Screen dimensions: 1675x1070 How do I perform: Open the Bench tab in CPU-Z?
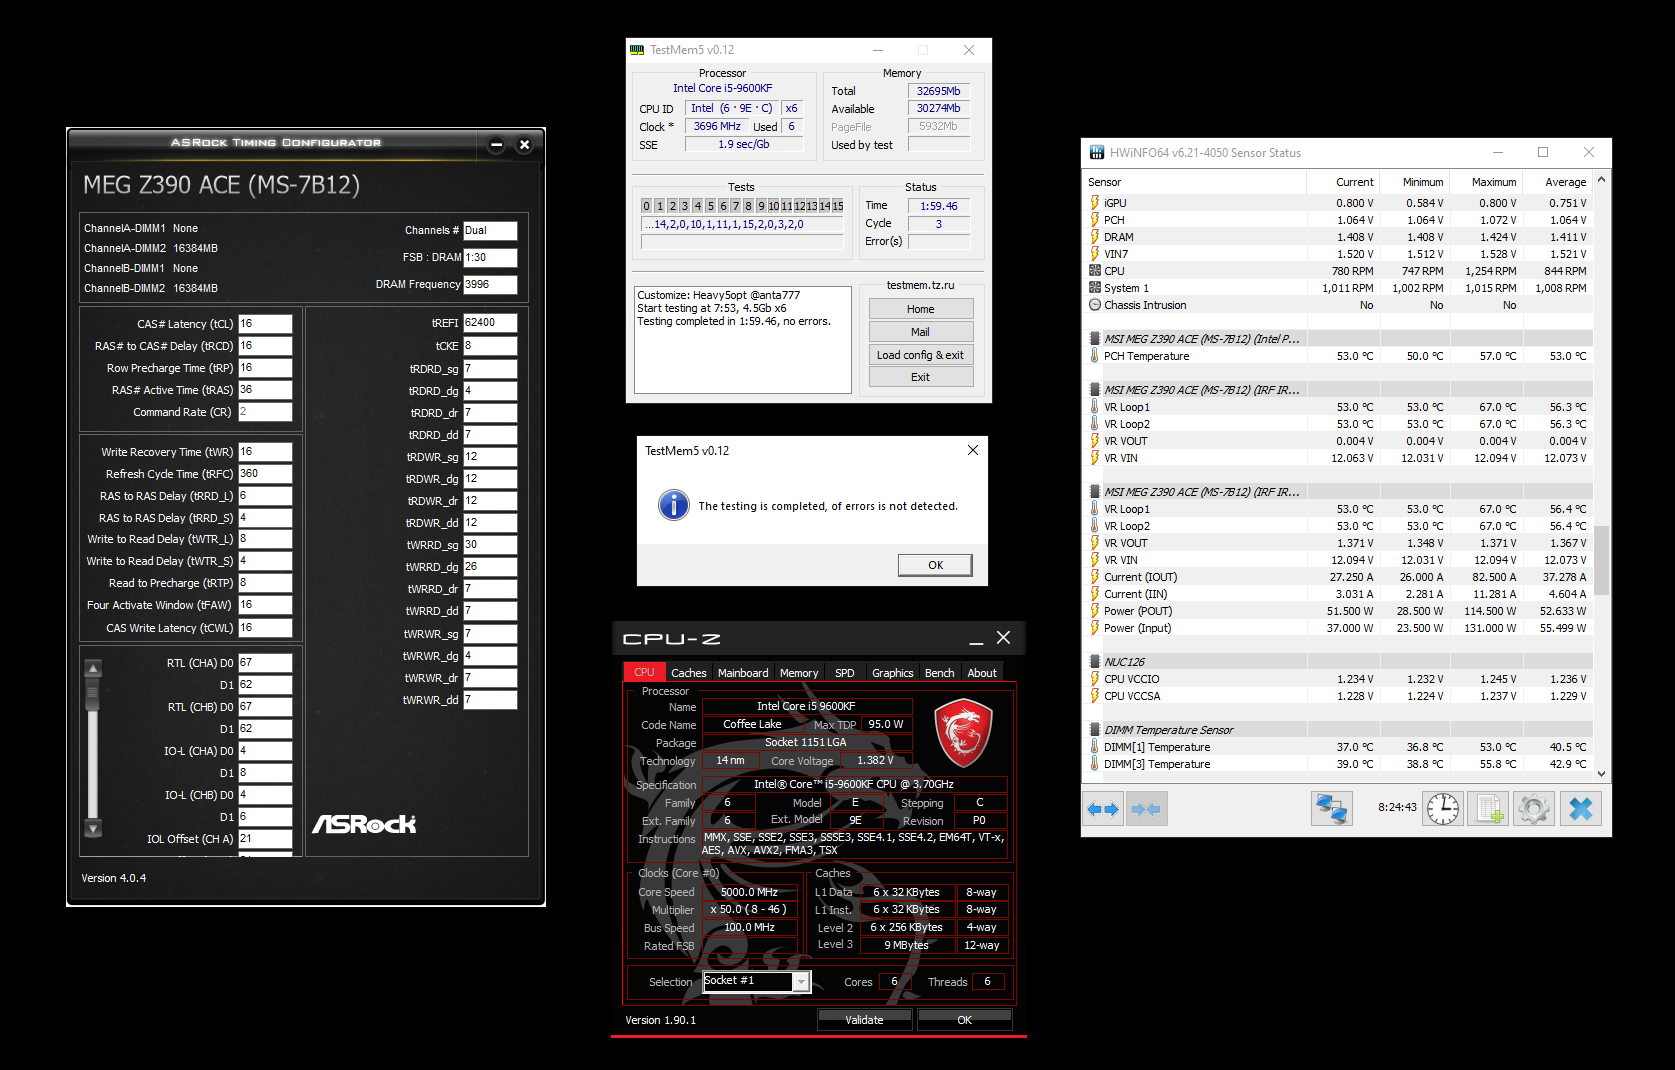tap(939, 673)
